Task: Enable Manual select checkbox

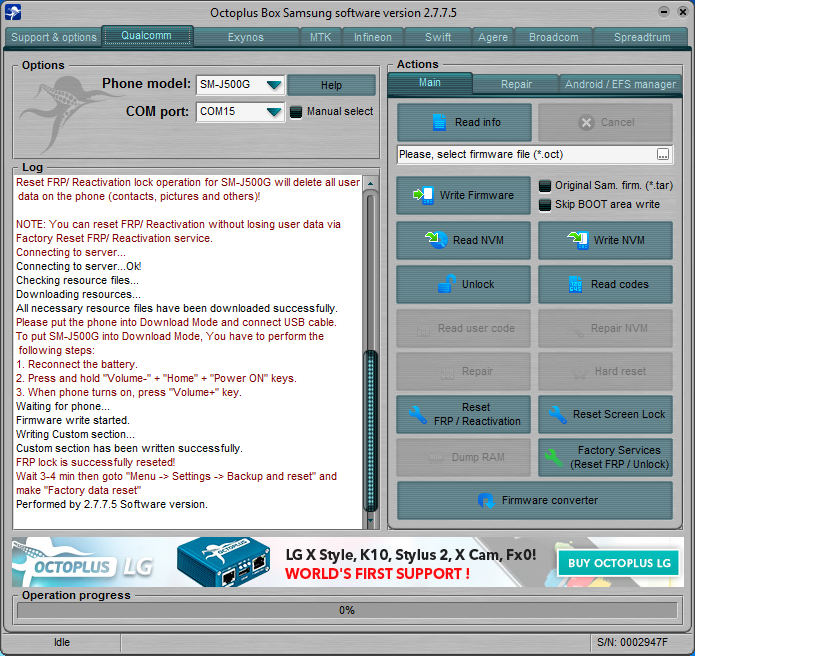Action: point(296,112)
